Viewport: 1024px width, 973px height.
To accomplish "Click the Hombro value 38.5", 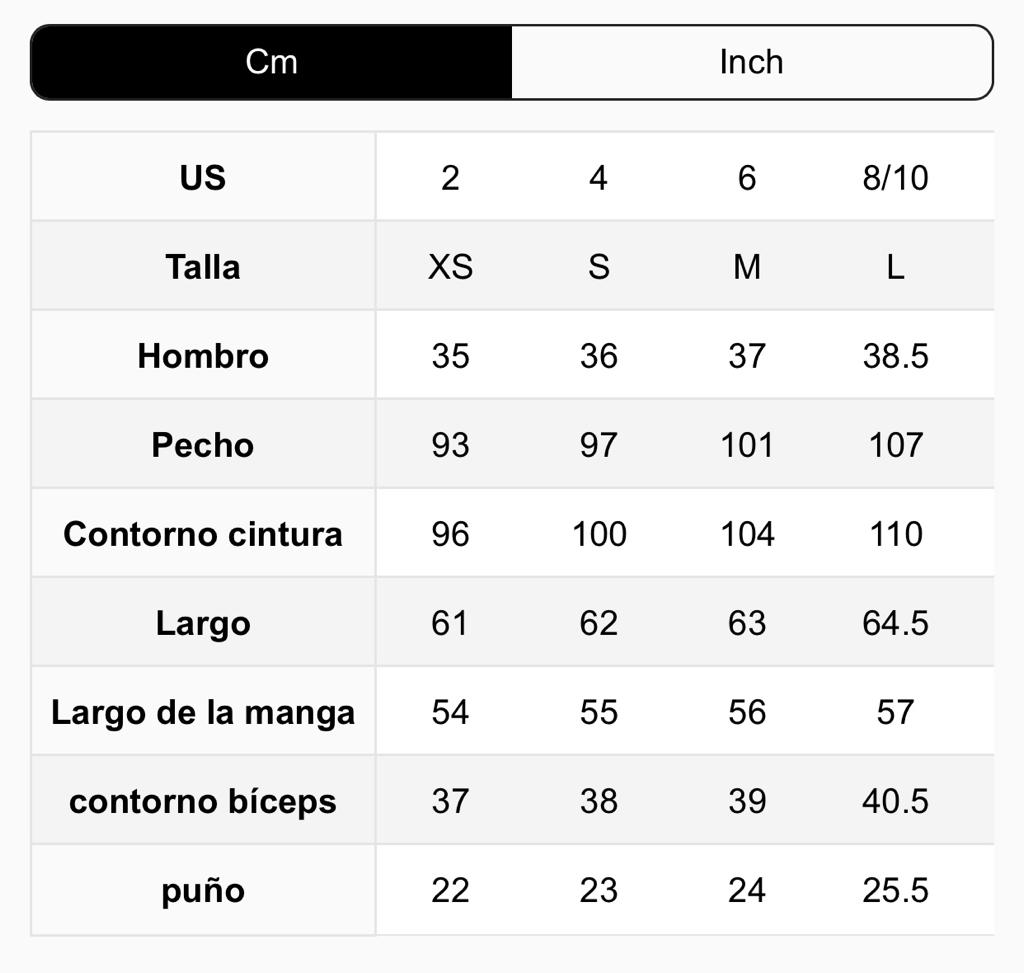I will 895,356.
